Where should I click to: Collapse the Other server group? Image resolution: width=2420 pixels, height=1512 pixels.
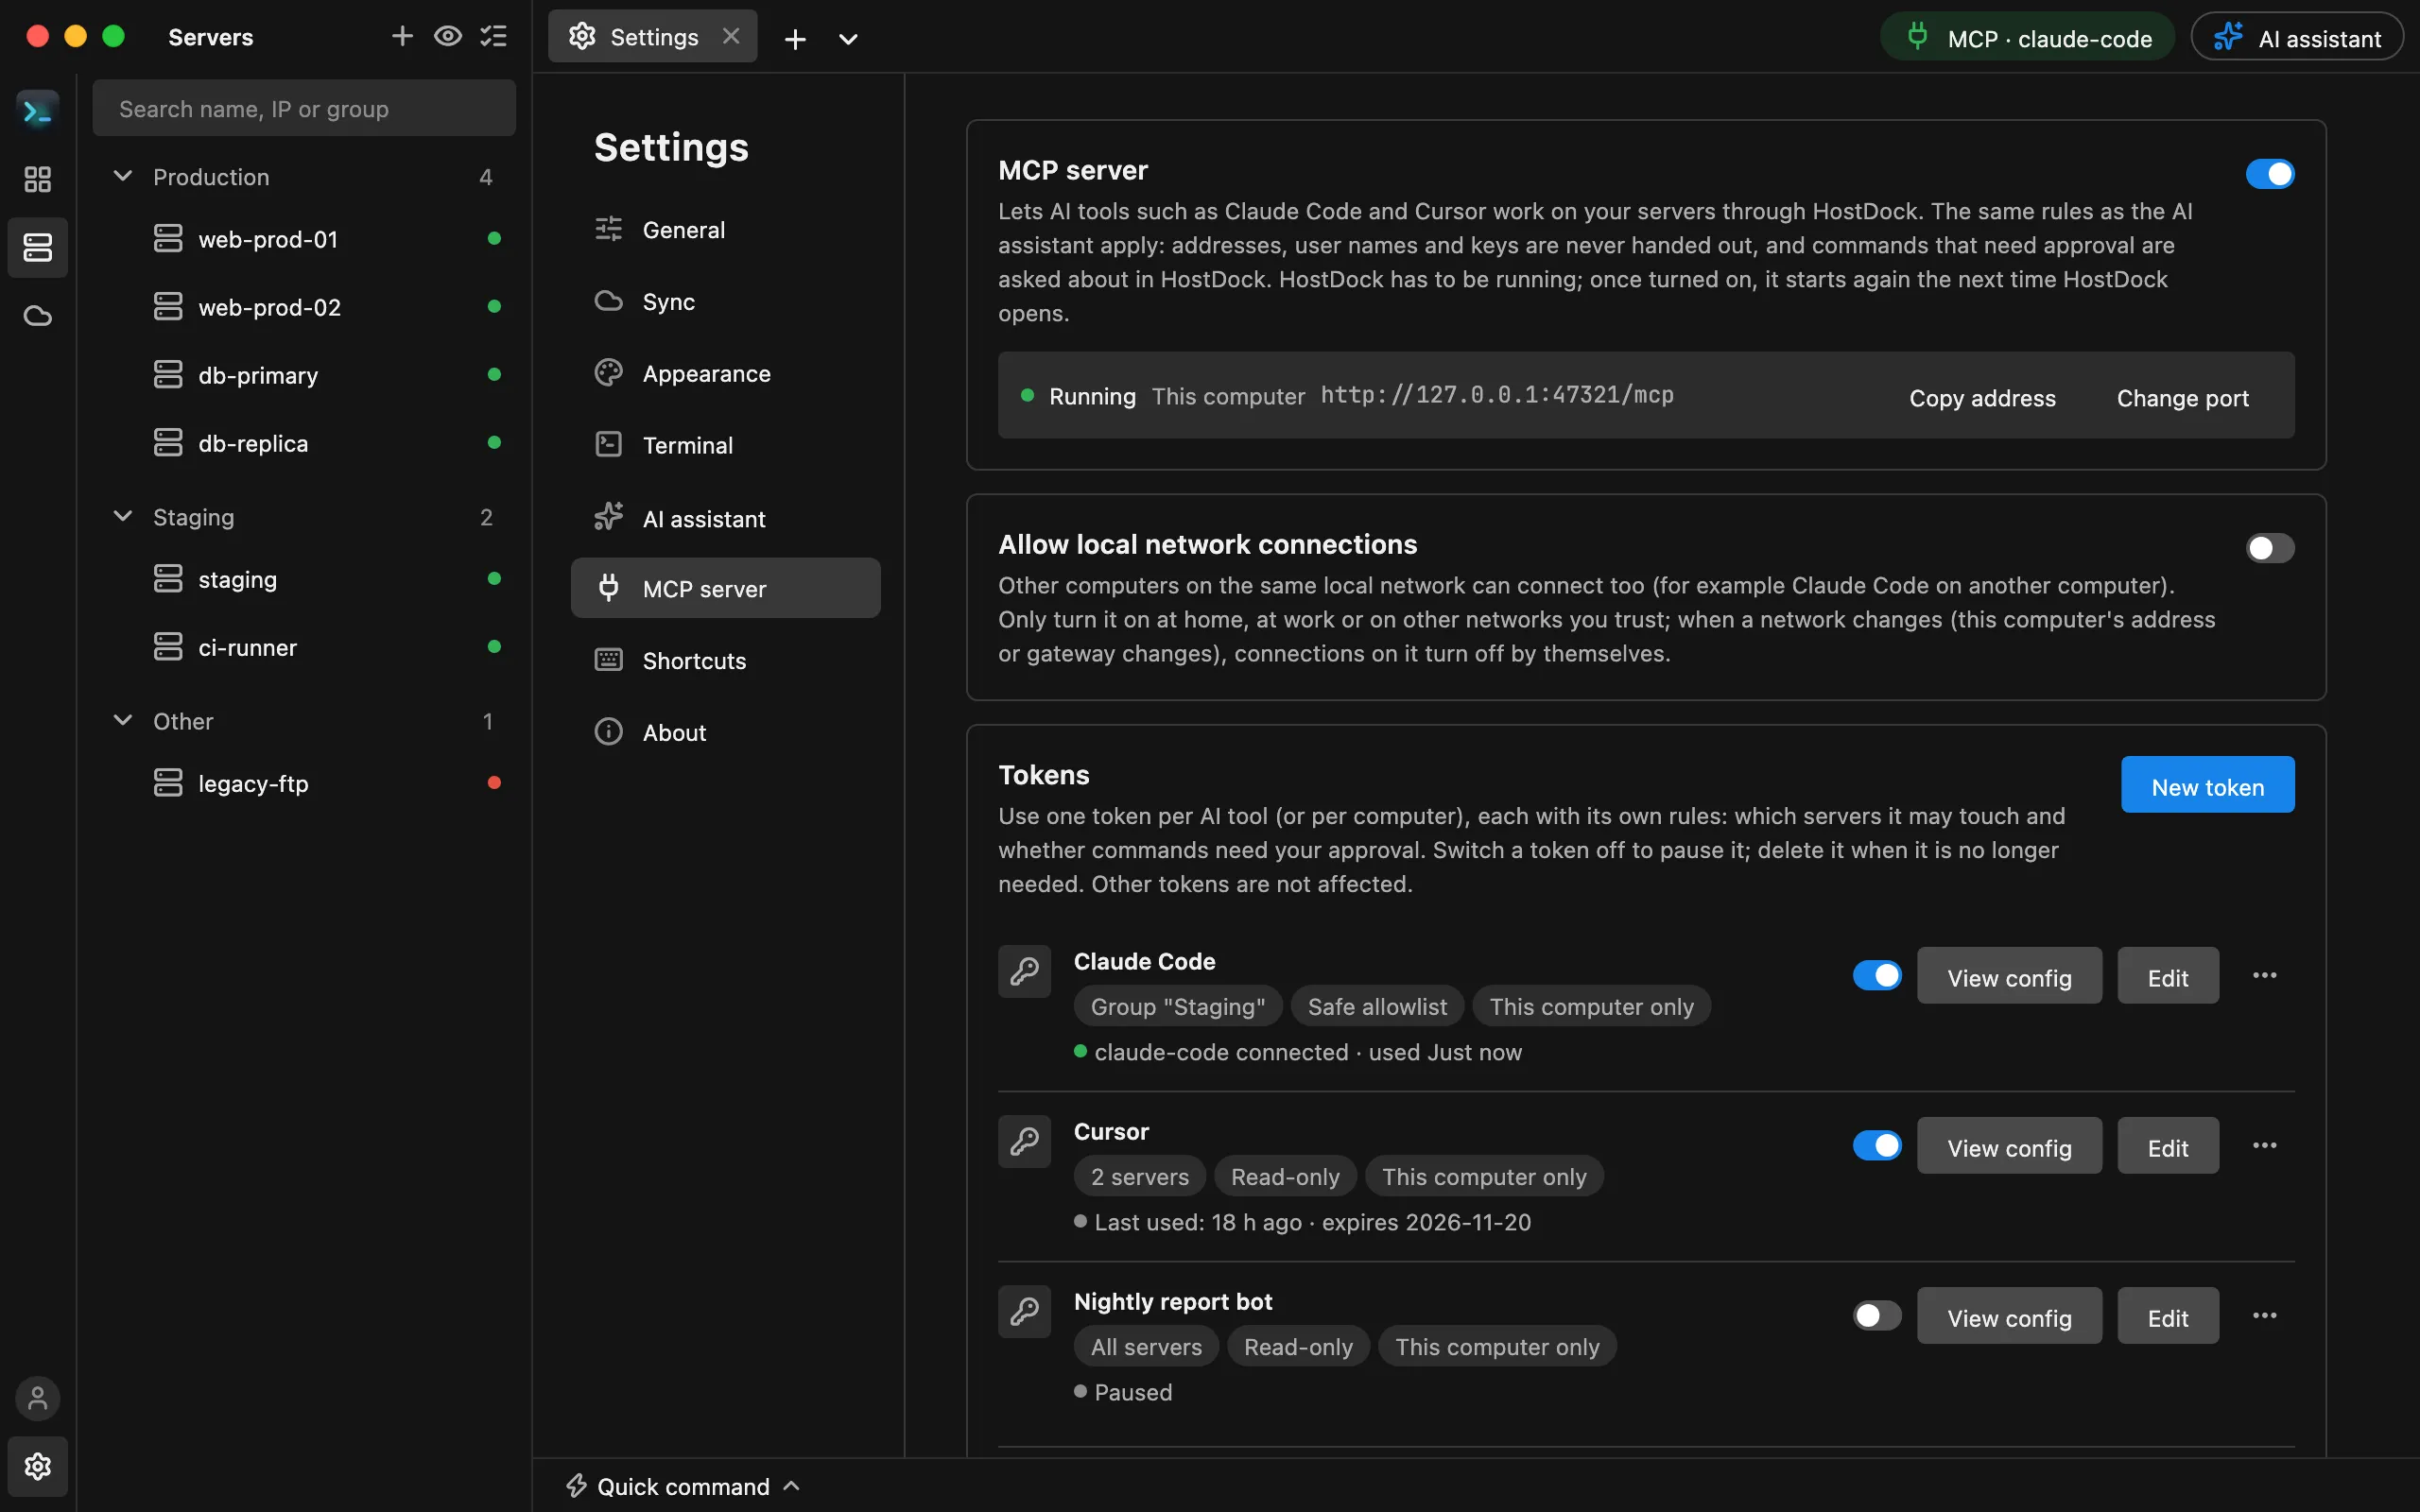click(x=123, y=720)
